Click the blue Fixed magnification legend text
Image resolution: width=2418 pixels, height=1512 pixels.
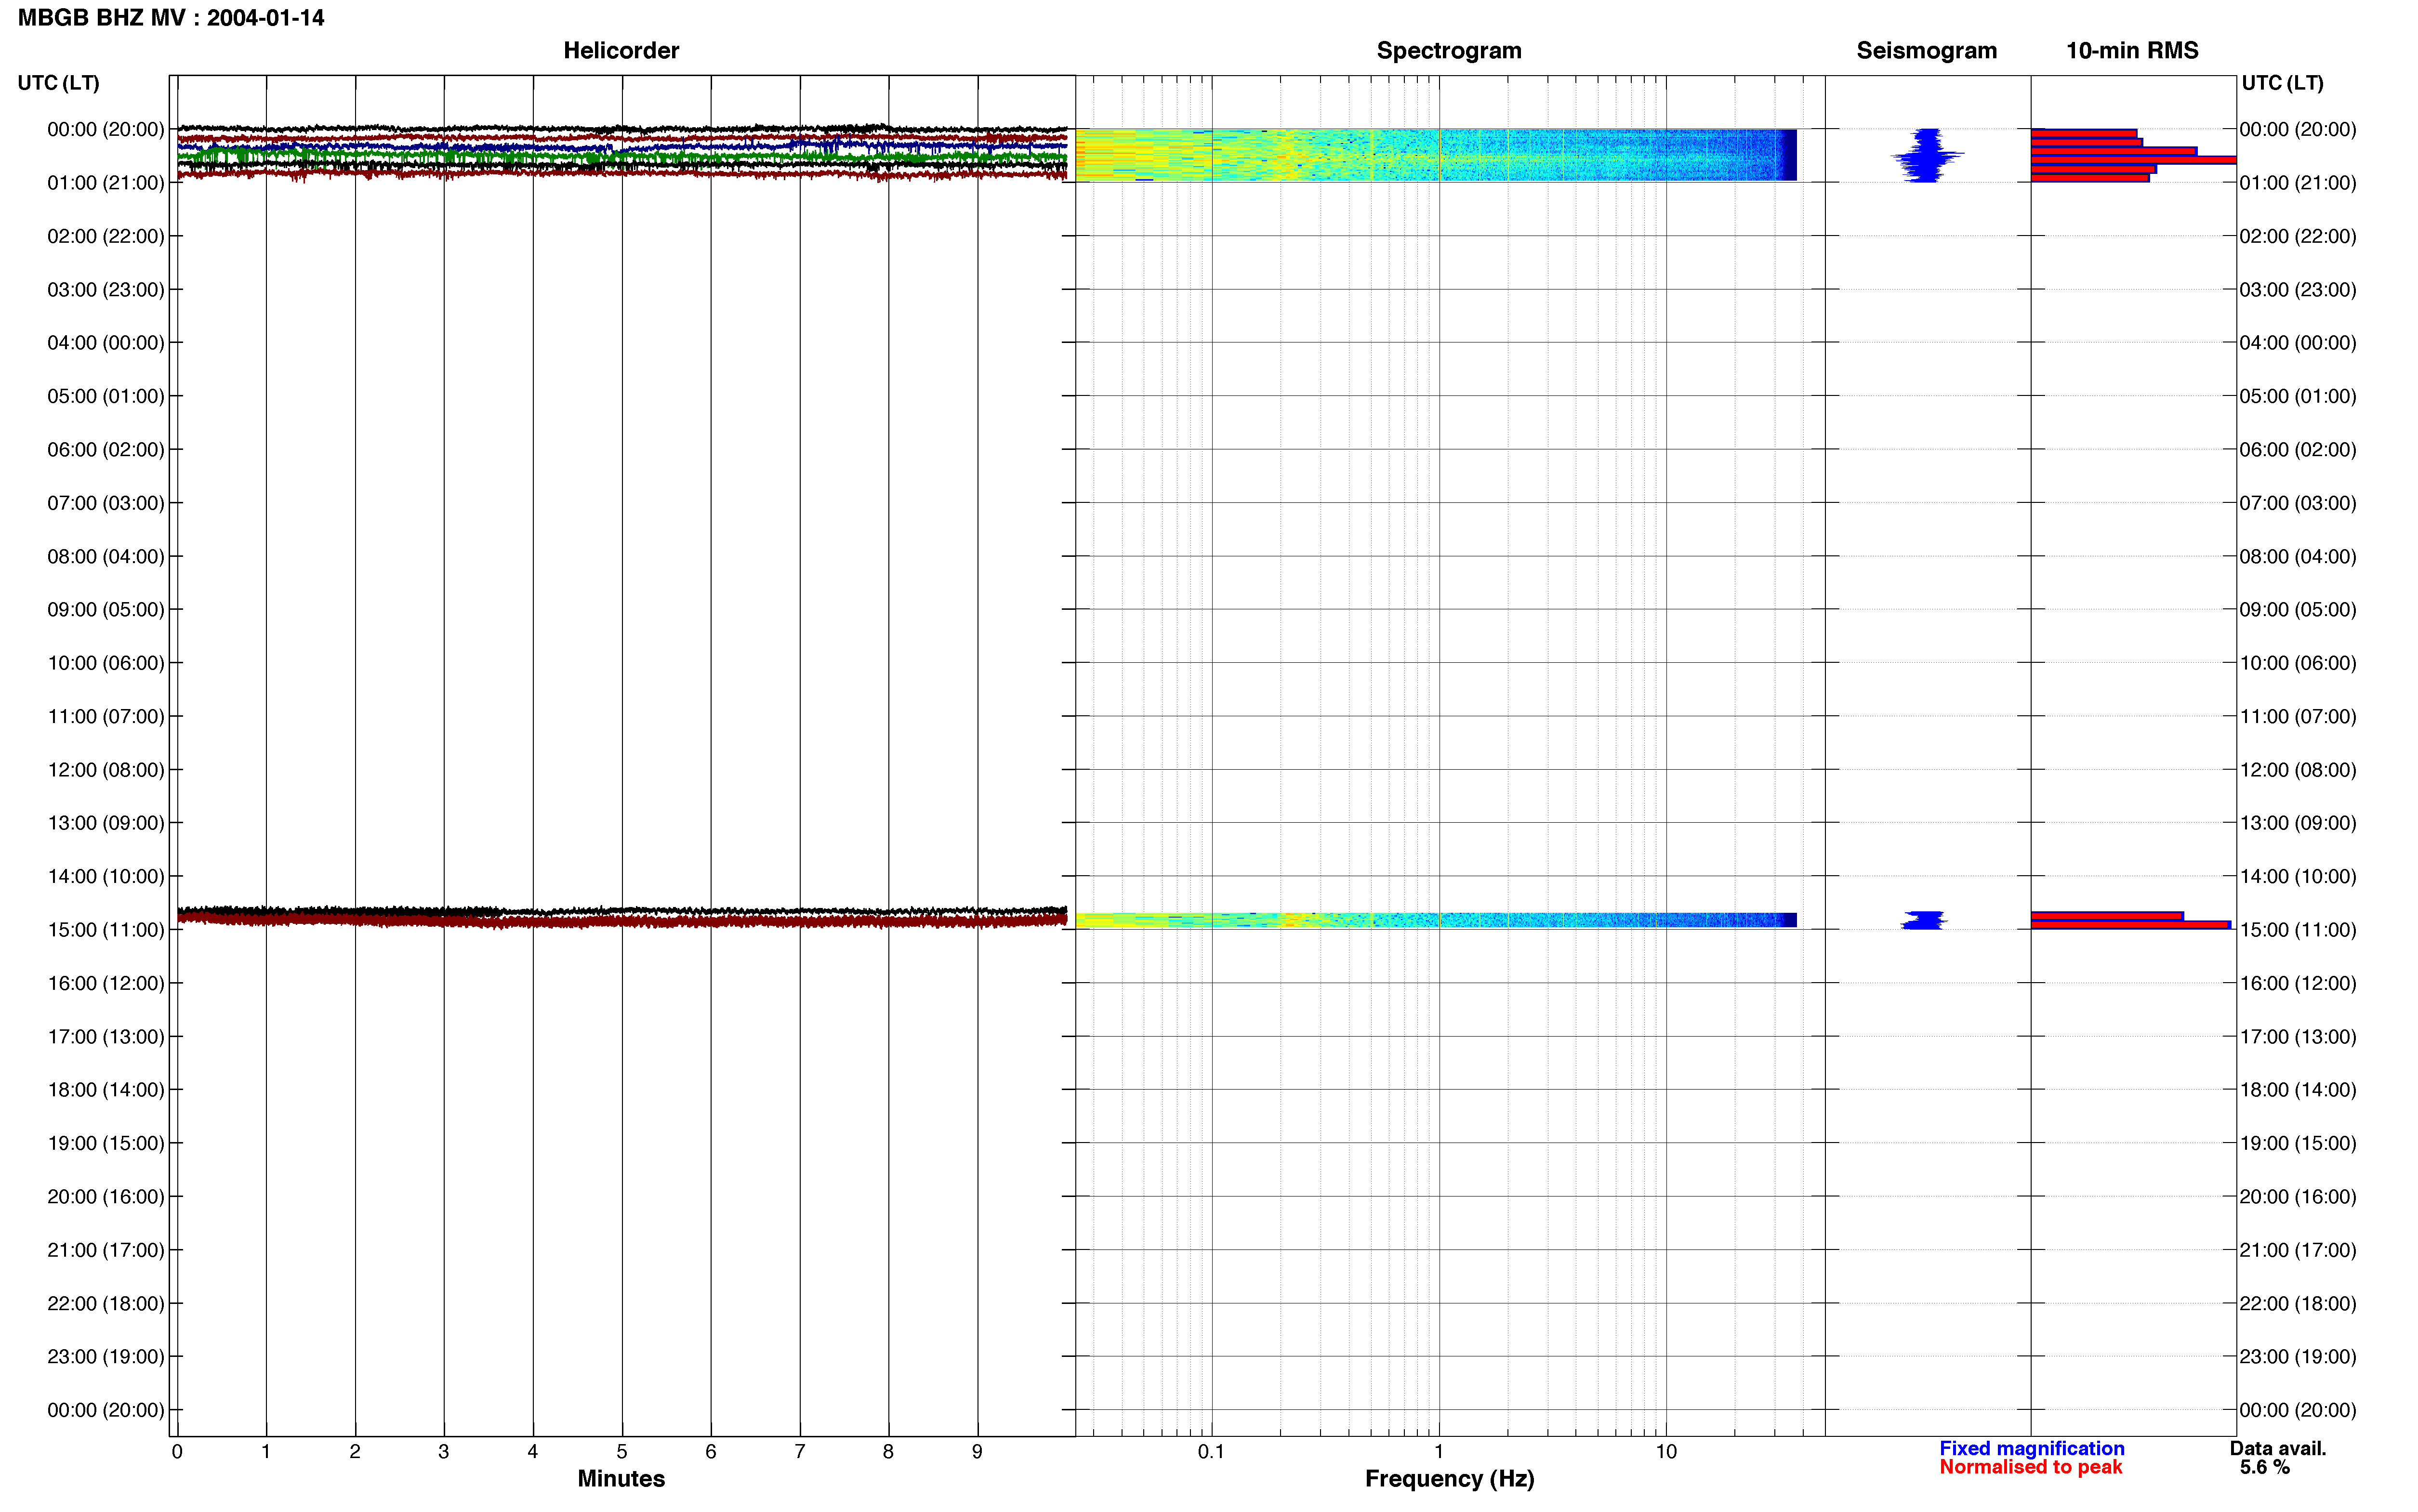2031,1448
